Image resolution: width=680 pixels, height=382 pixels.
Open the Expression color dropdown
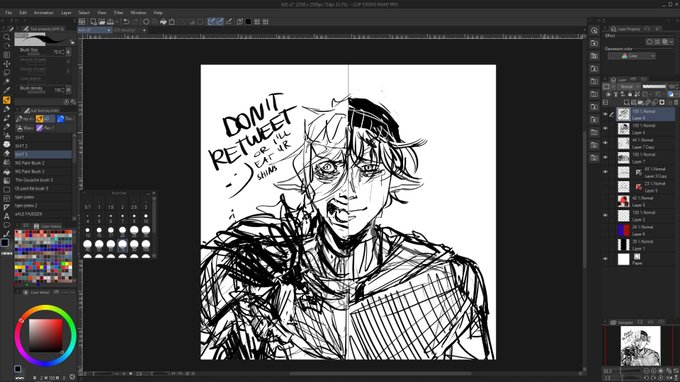tap(631, 56)
